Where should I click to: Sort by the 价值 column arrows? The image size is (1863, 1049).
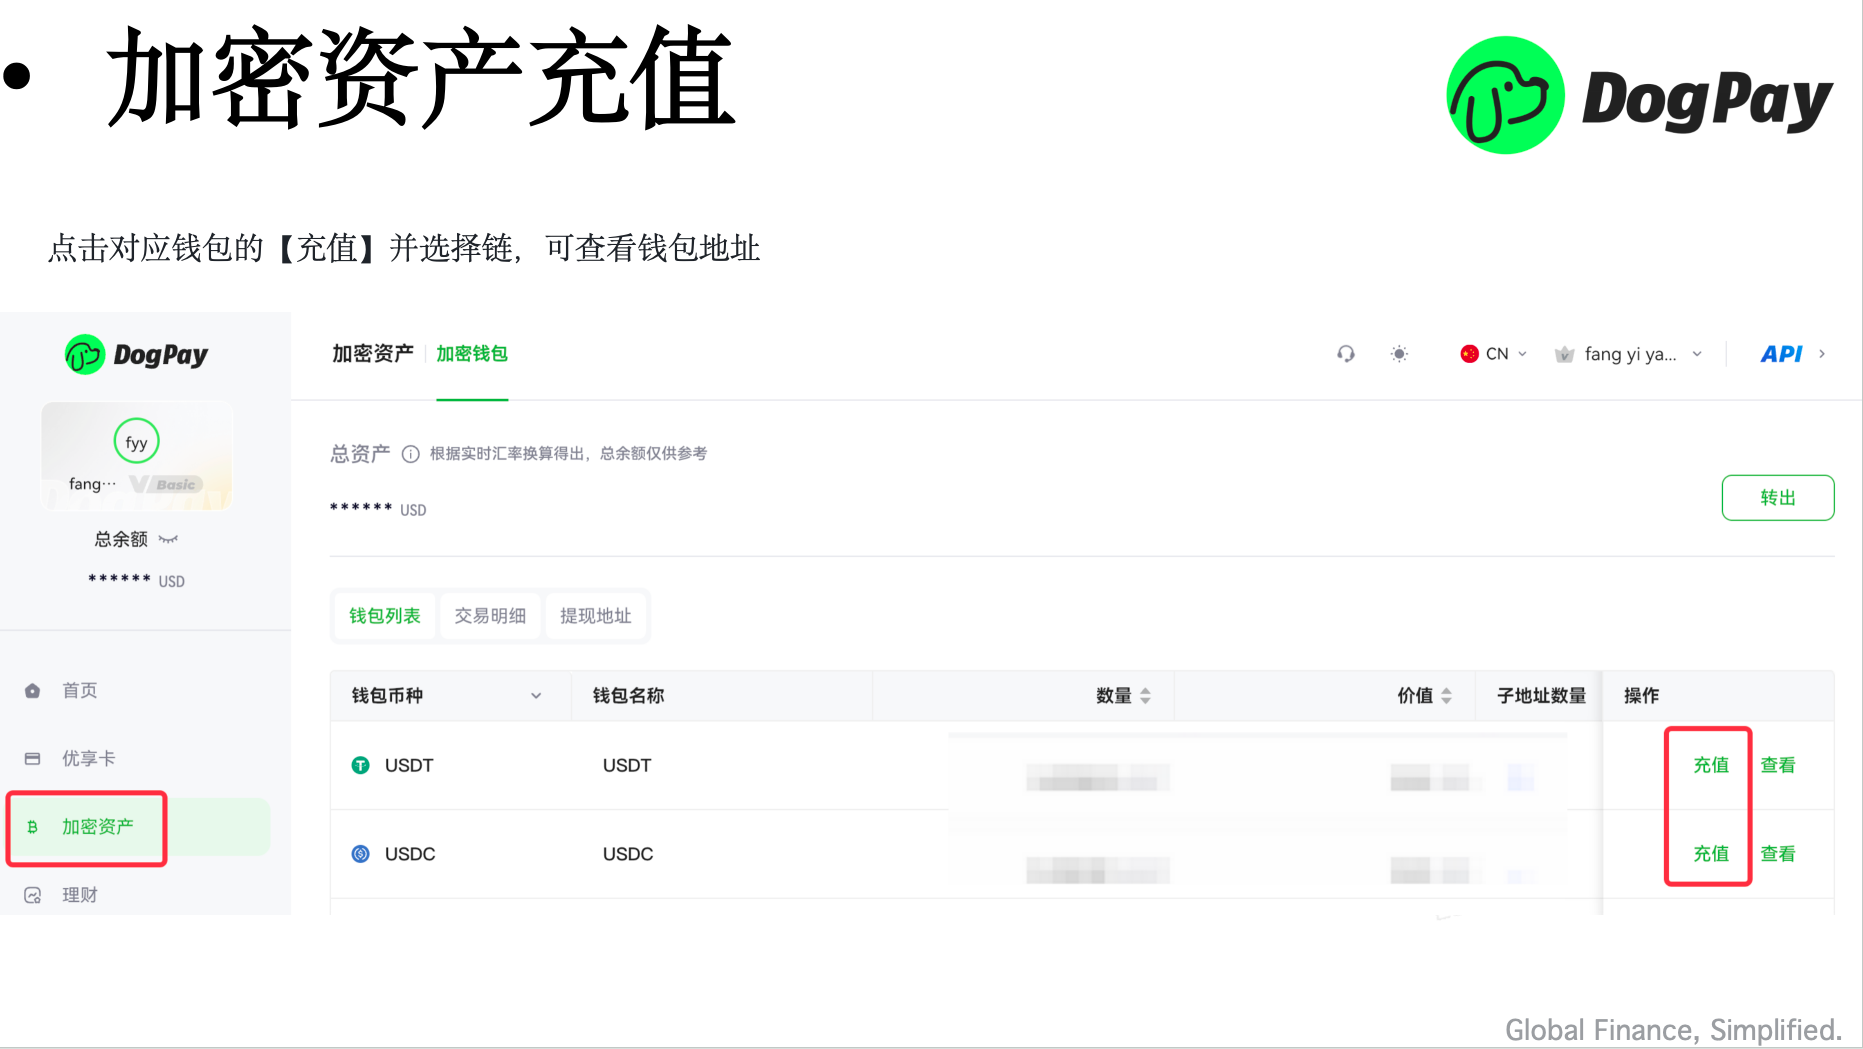(x=1447, y=696)
